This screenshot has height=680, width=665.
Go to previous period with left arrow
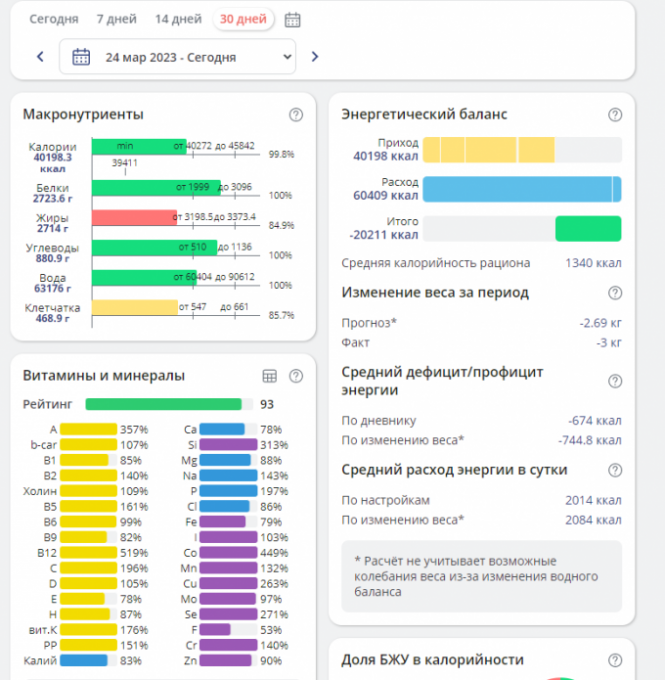pos(40,57)
